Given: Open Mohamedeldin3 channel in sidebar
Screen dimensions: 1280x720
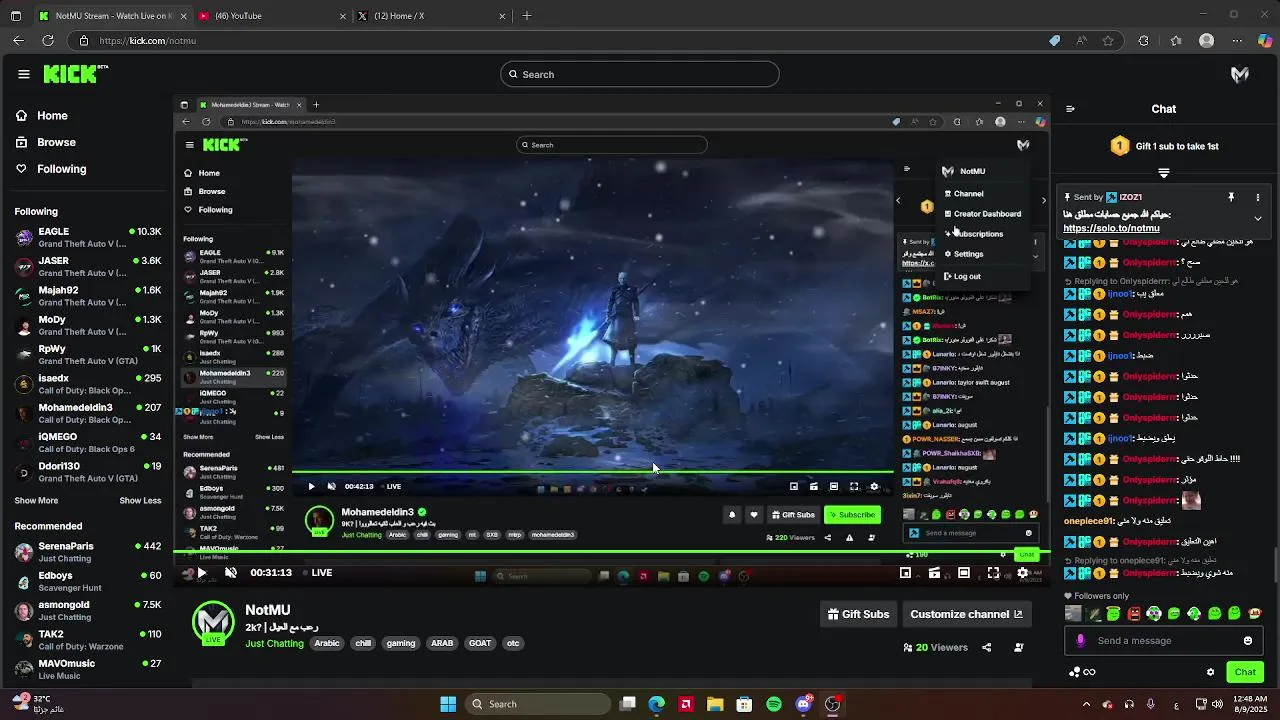Looking at the screenshot, I should [88, 413].
